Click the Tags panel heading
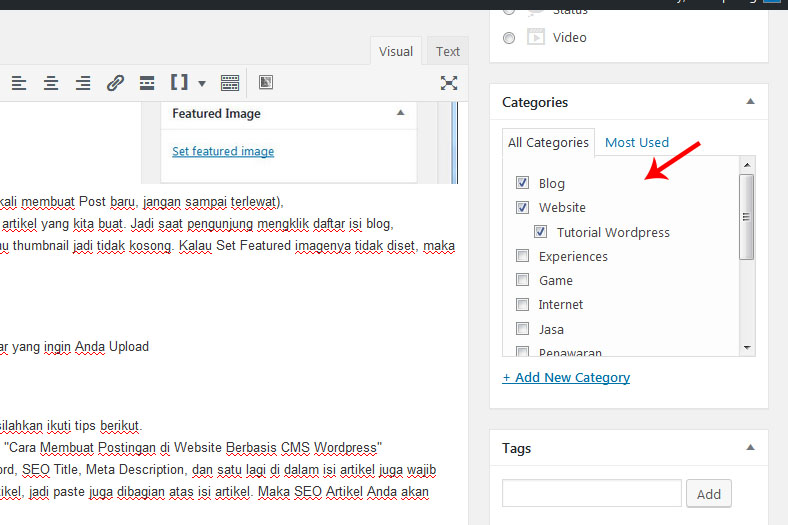This screenshot has height=525, width=788. (516, 448)
